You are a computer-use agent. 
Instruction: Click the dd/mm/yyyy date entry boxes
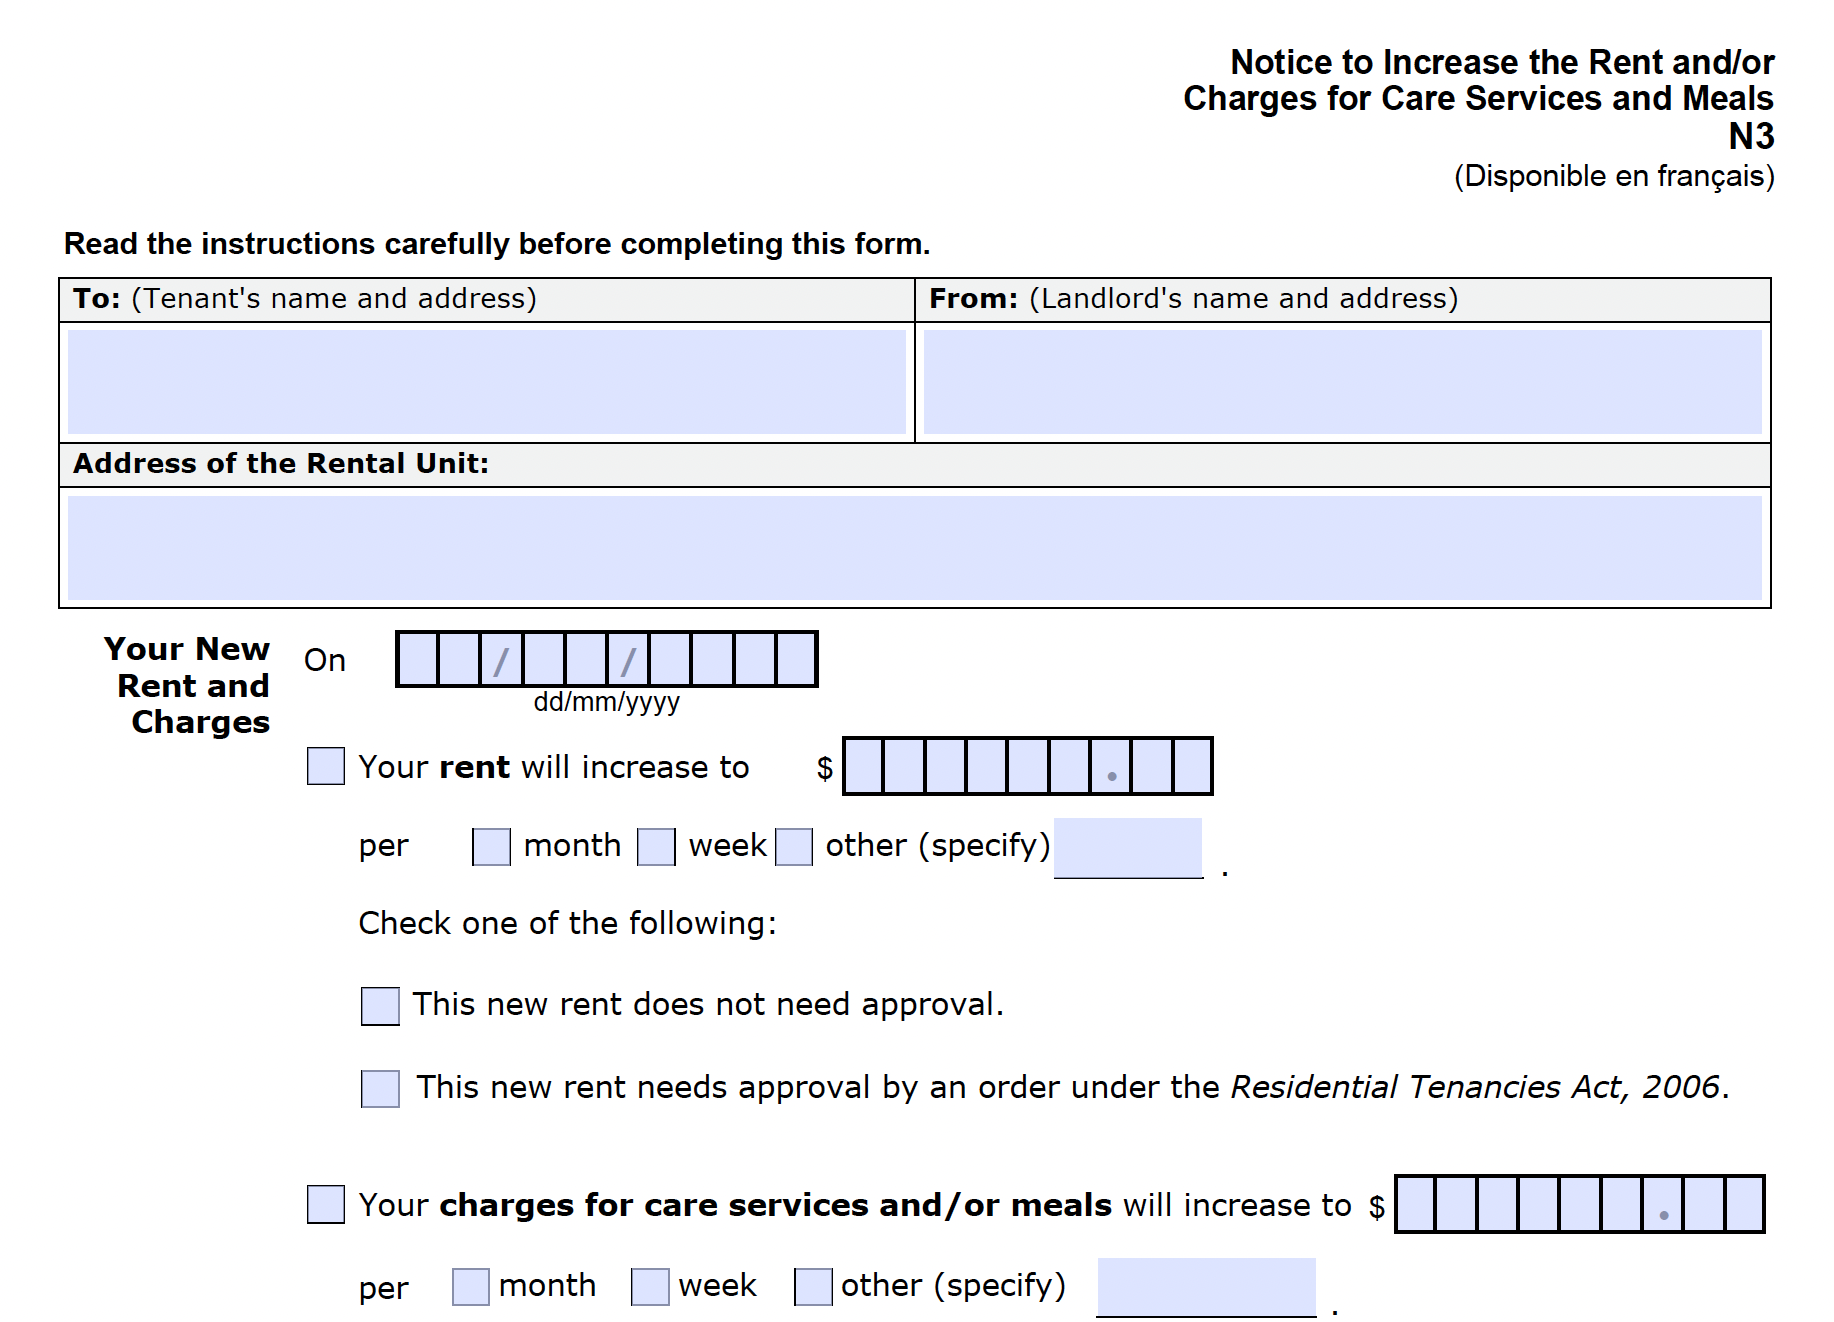coord(607,659)
